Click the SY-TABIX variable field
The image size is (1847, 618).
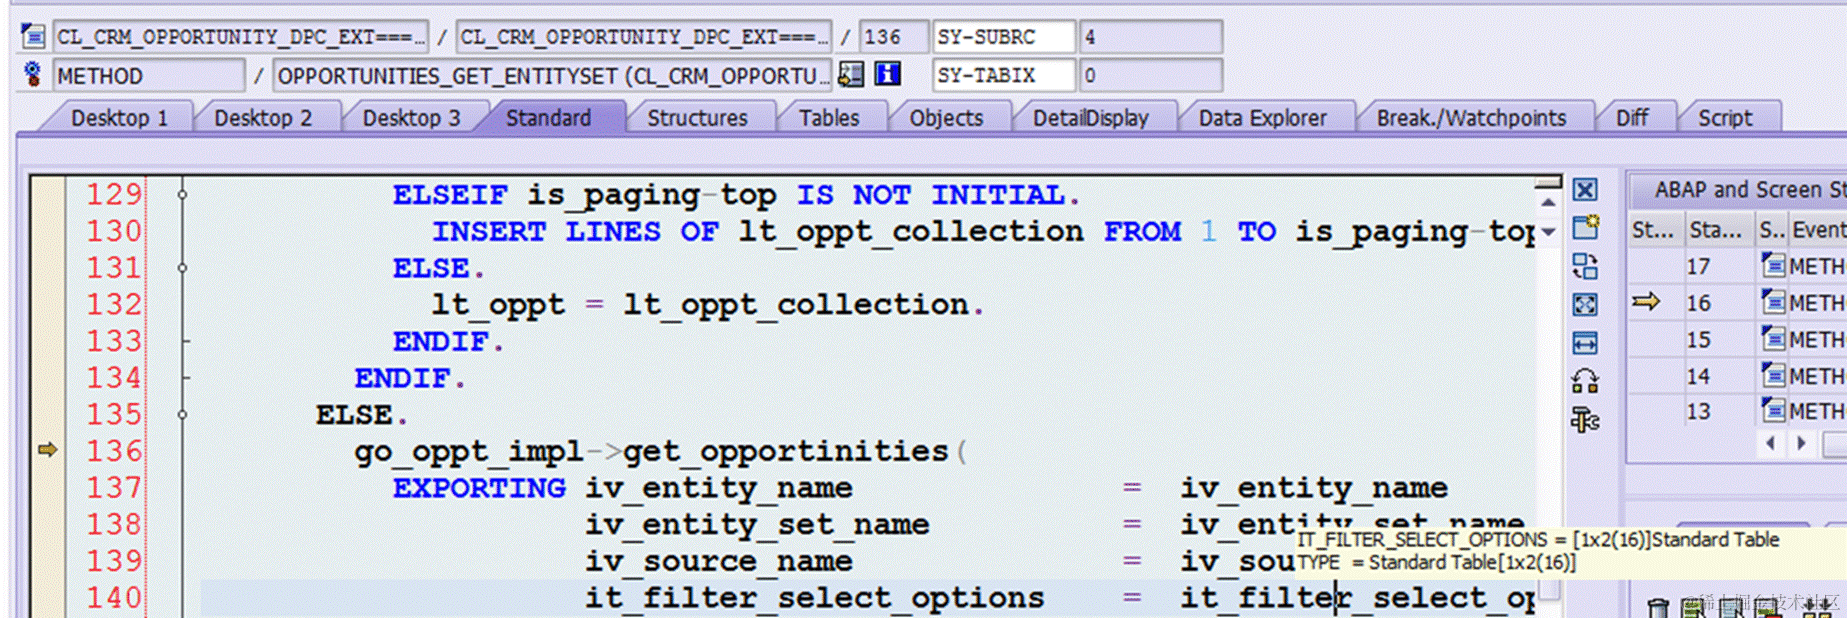tap(1003, 75)
